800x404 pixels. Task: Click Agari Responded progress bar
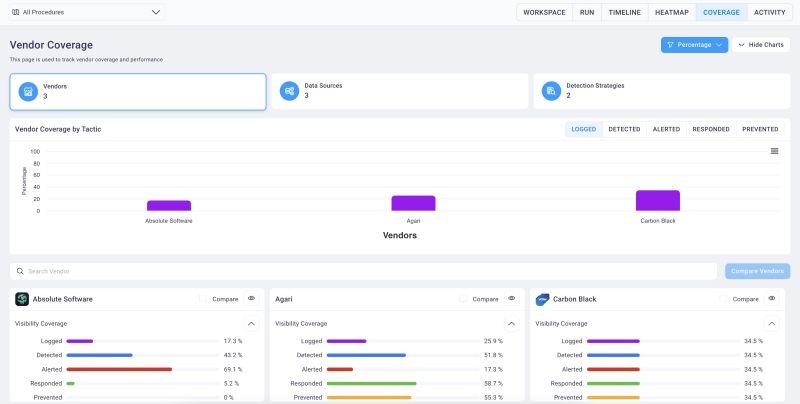pyautogui.click(x=403, y=384)
